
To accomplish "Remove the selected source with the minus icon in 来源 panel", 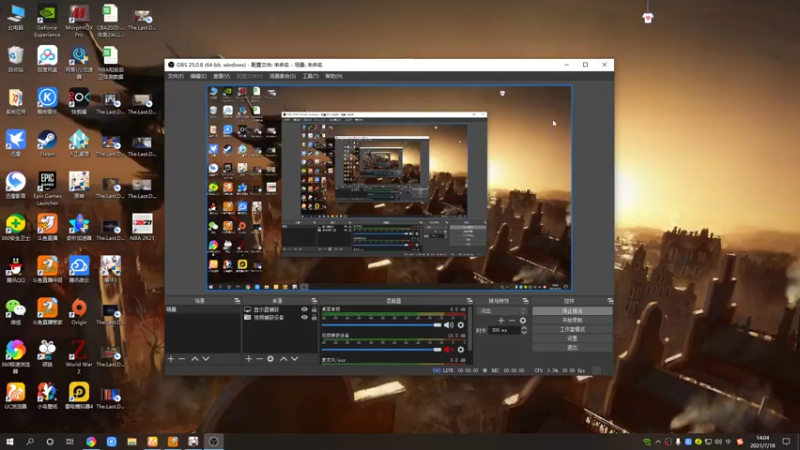I will pyautogui.click(x=259, y=359).
